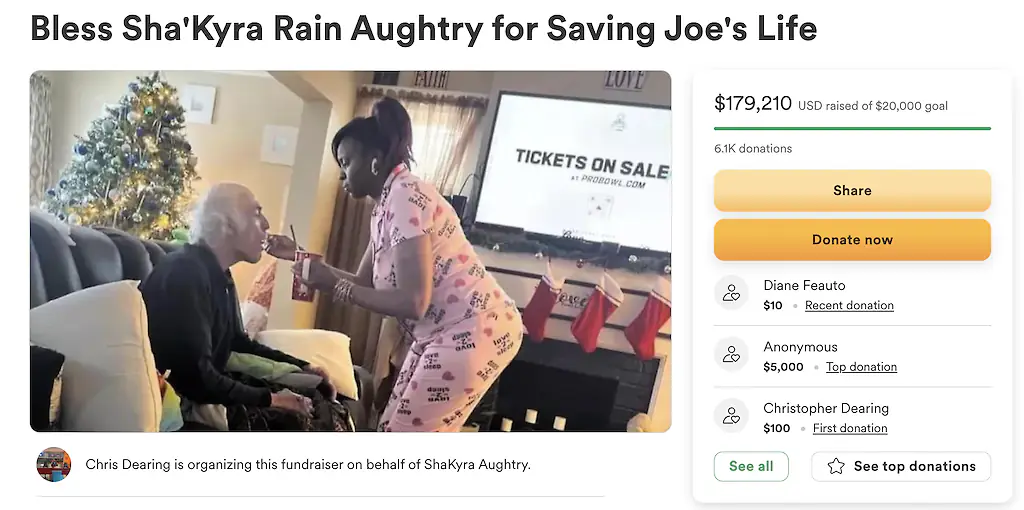
Task: Follow the Recent donation link
Action: tap(849, 306)
